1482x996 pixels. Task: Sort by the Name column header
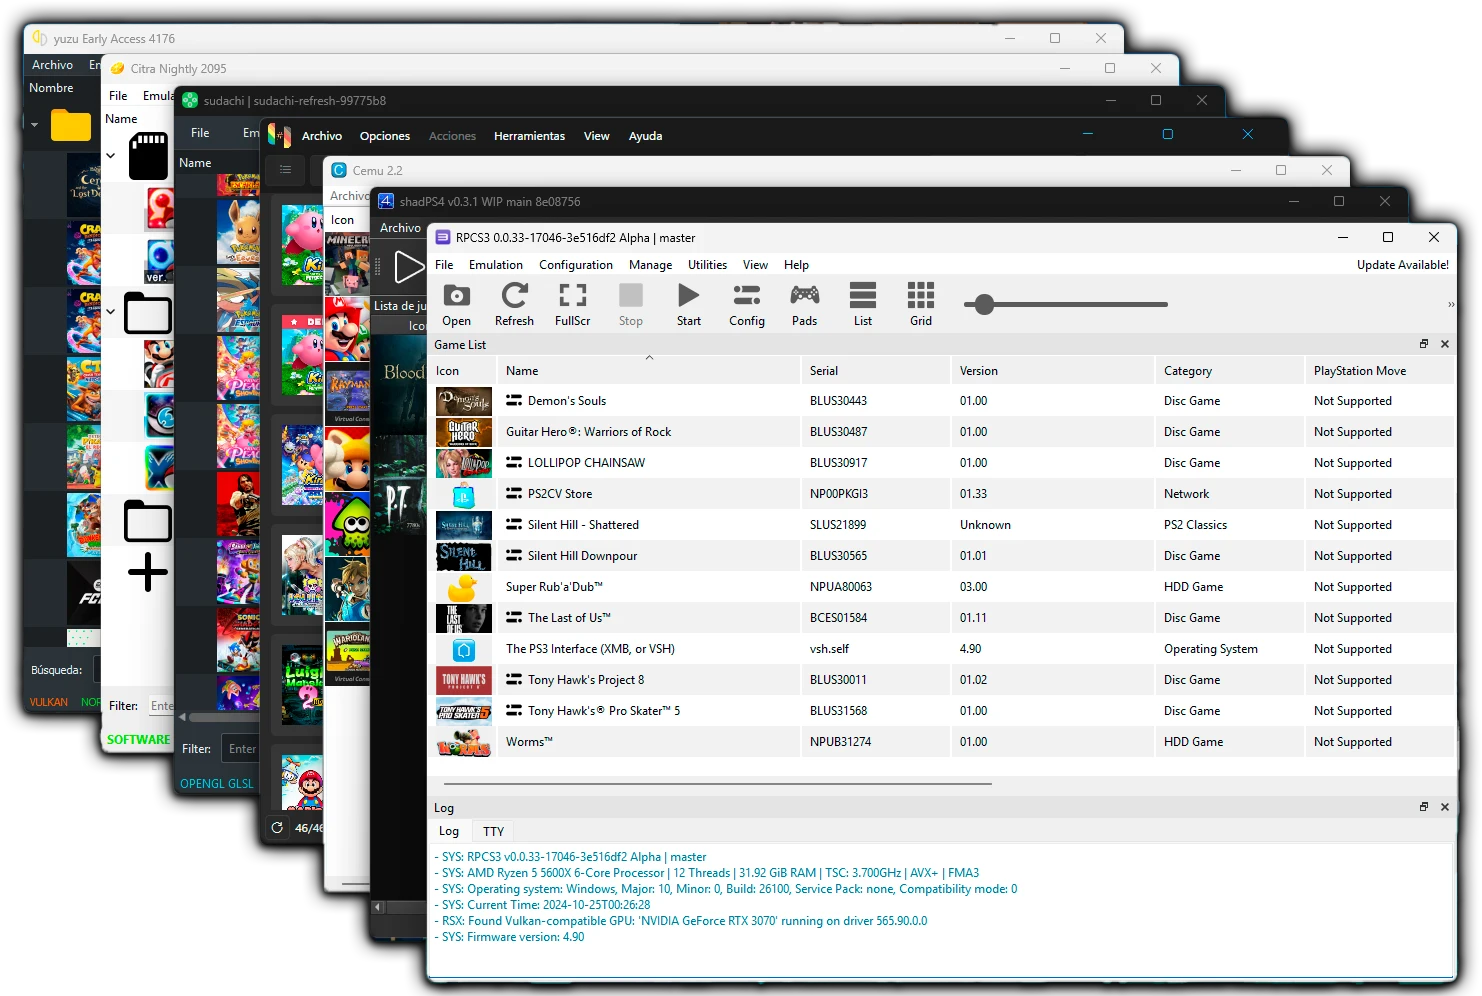point(649,371)
